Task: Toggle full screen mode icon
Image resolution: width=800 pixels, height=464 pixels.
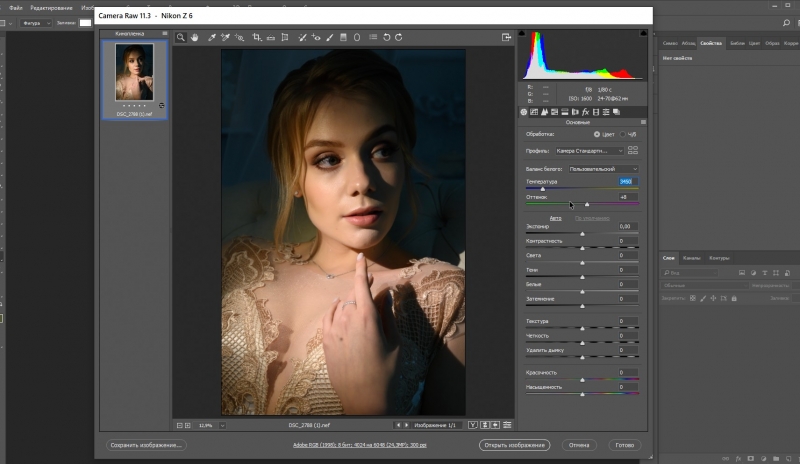Action: point(506,37)
